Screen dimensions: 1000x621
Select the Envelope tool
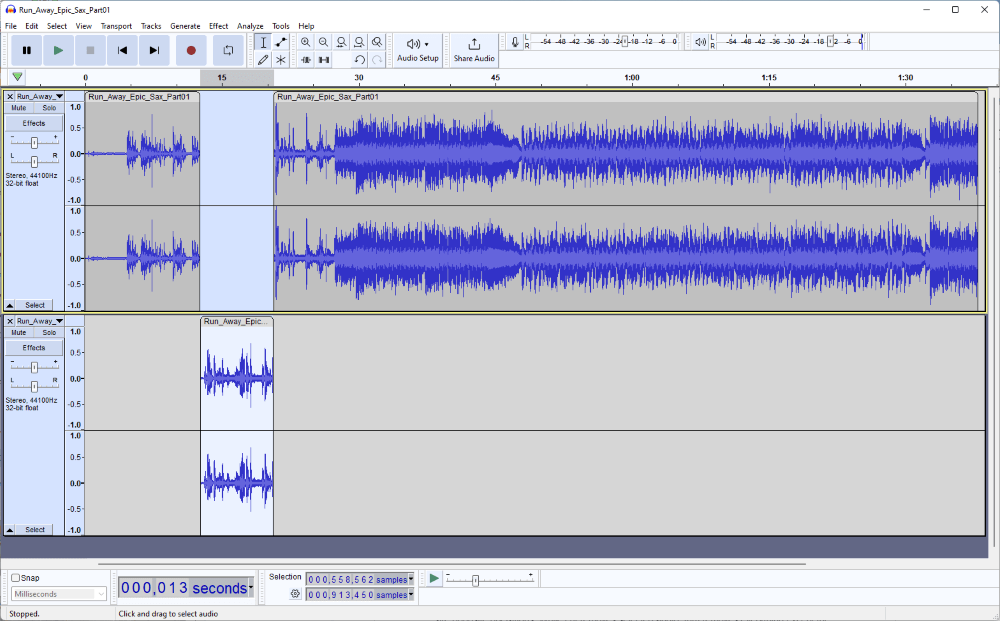tap(281, 42)
